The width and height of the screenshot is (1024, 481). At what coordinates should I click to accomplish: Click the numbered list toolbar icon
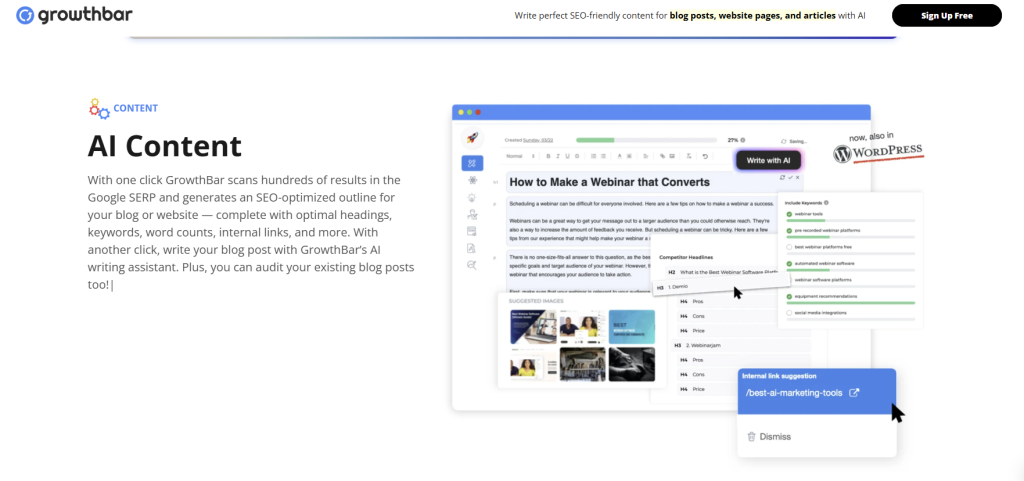594,156
